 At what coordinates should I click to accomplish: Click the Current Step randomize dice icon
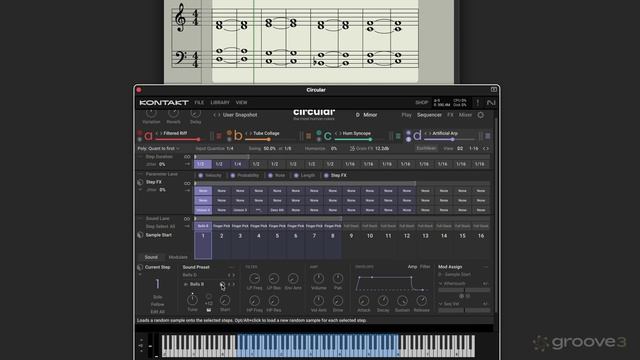[x=140, y=267]
